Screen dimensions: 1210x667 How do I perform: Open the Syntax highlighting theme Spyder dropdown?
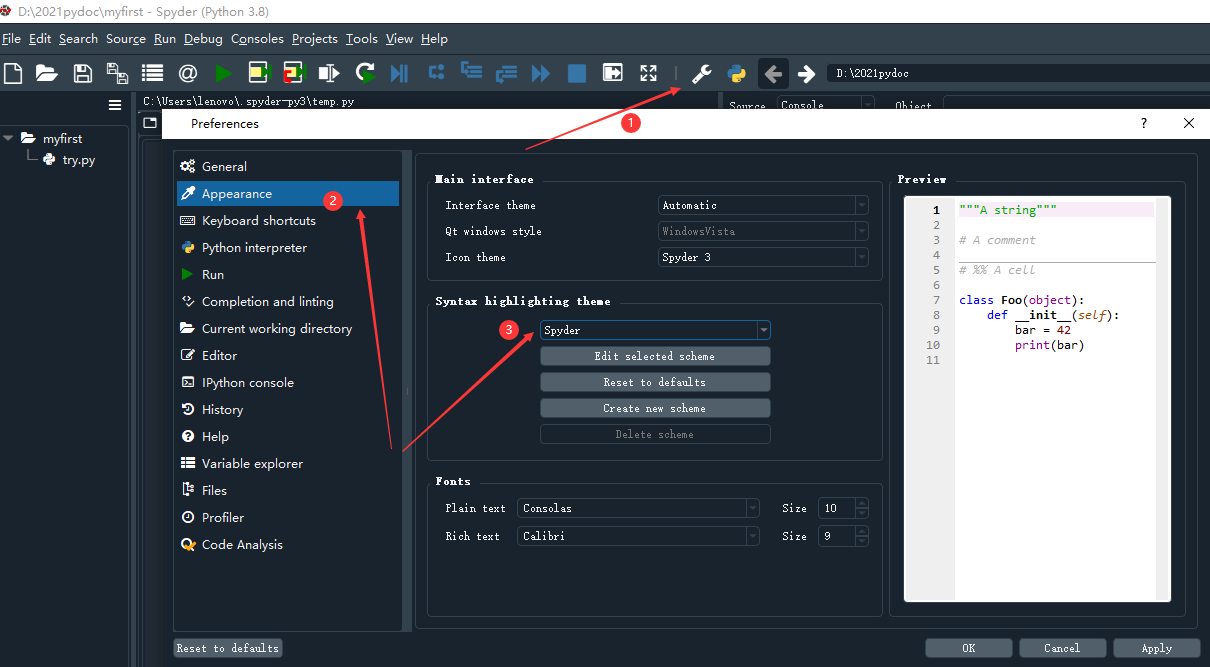[655, 330]
